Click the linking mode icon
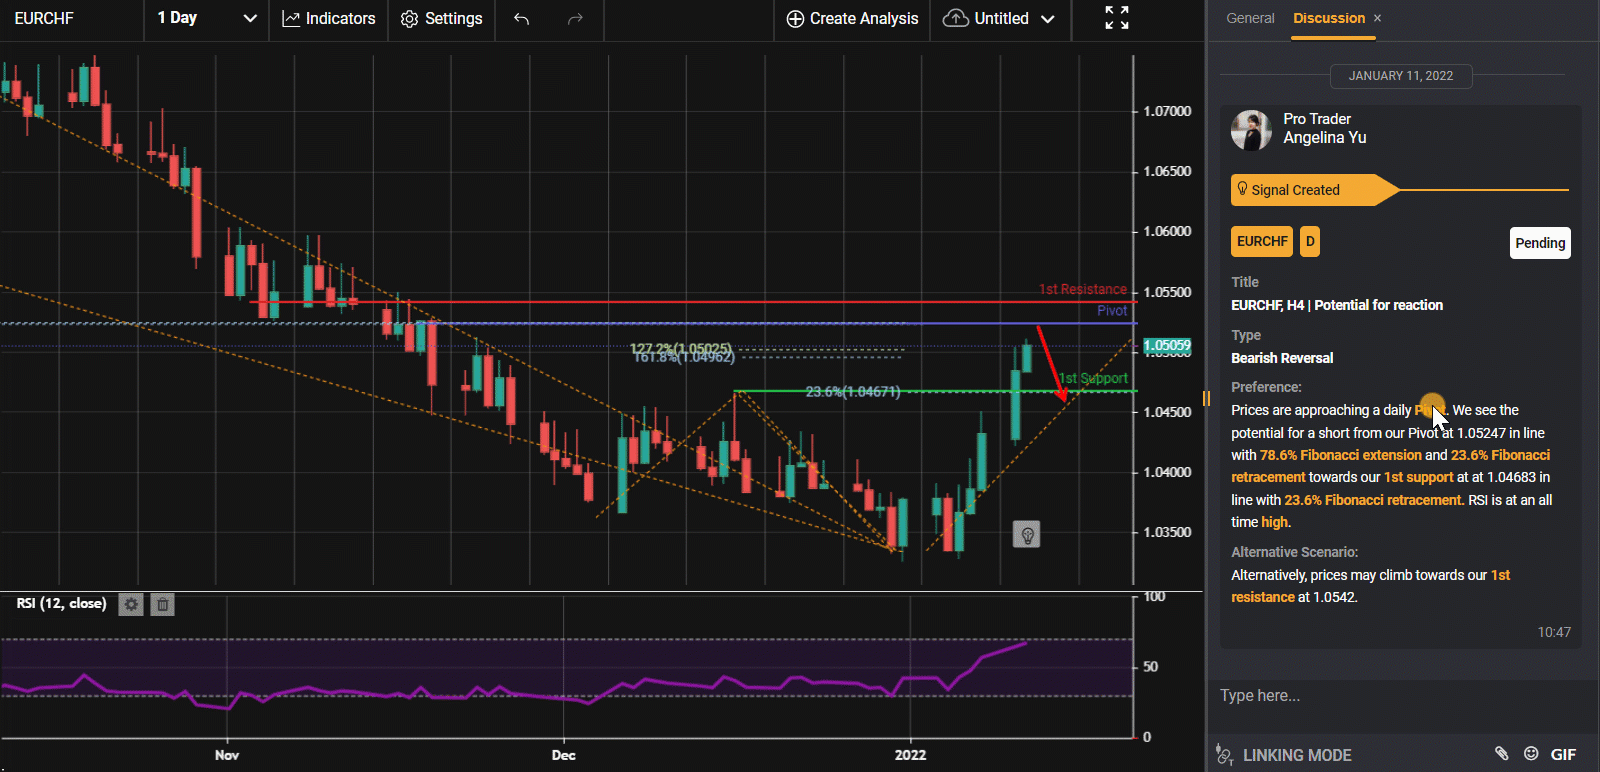1600x772 pixels. coord(1224,755)
